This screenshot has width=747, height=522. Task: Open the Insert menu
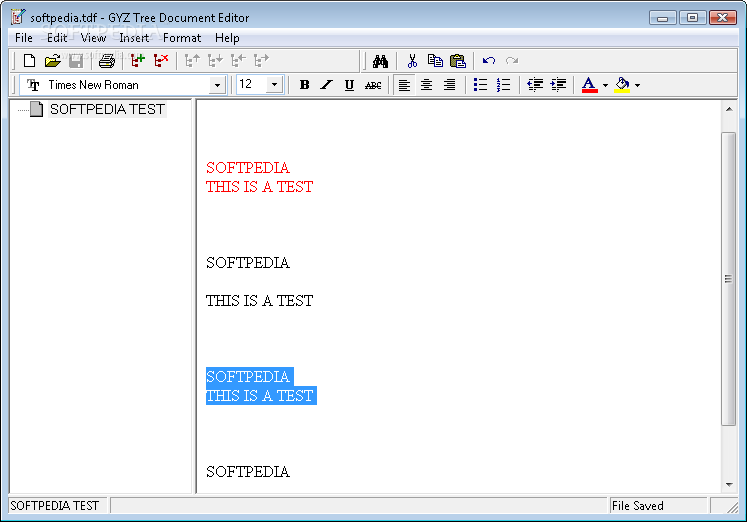[x=134, y=38]
